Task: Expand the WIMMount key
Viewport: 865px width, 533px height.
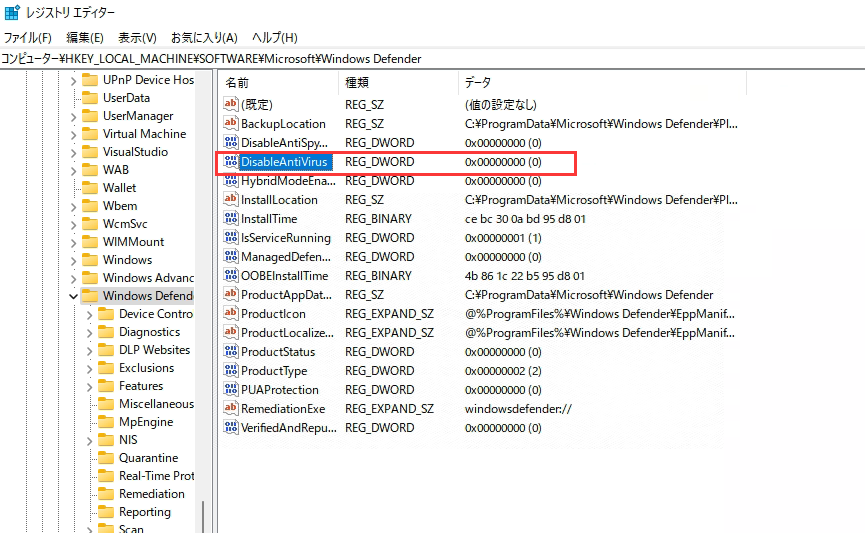Action: 73,242
